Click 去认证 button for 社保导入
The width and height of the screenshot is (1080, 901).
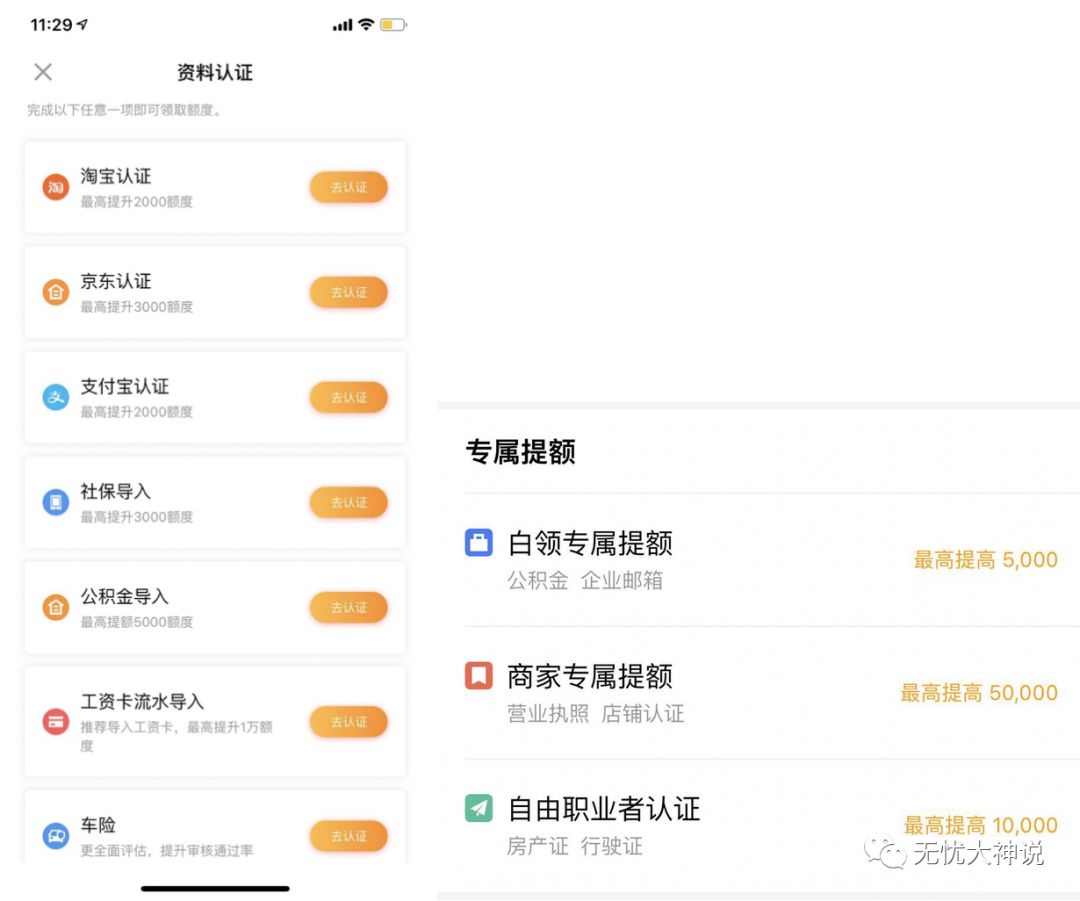tap(349, 502)
